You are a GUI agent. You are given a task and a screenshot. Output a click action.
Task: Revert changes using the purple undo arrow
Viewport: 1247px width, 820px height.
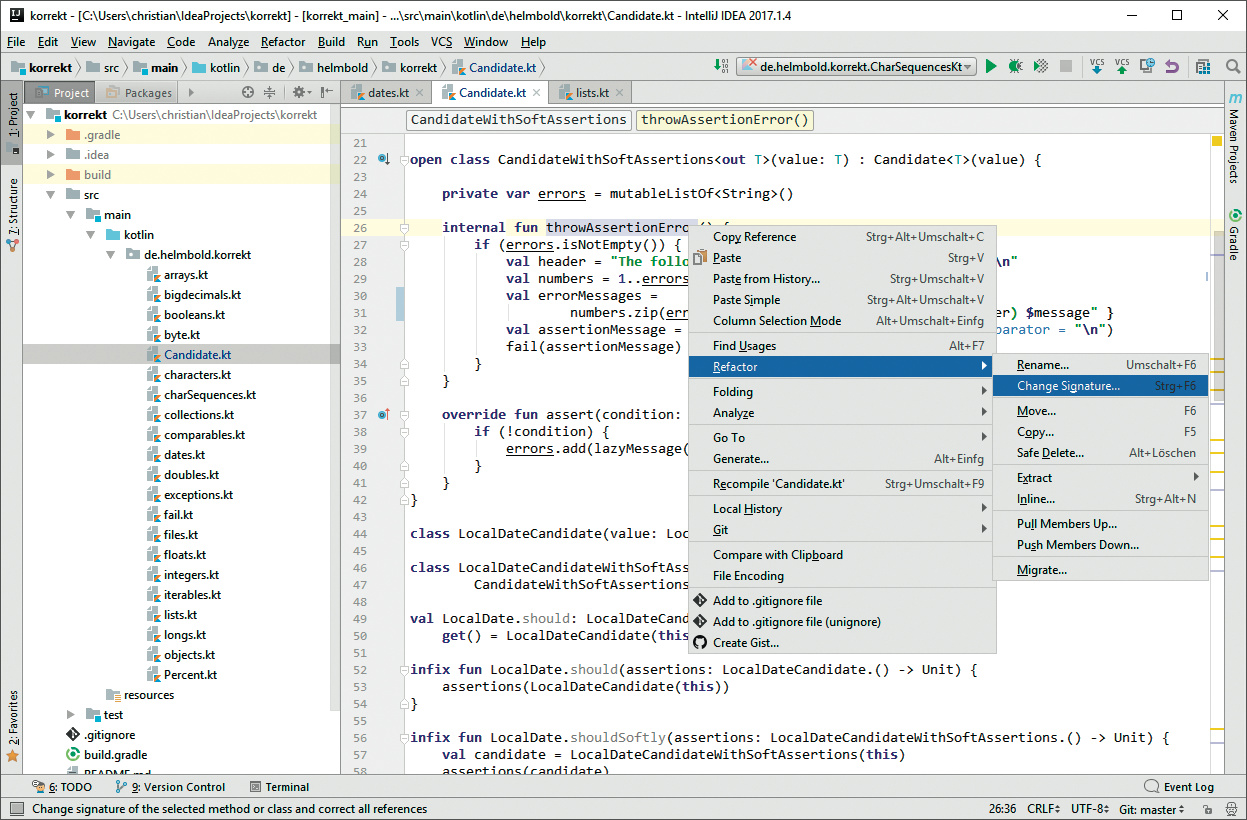click(x=1172, y=67)
